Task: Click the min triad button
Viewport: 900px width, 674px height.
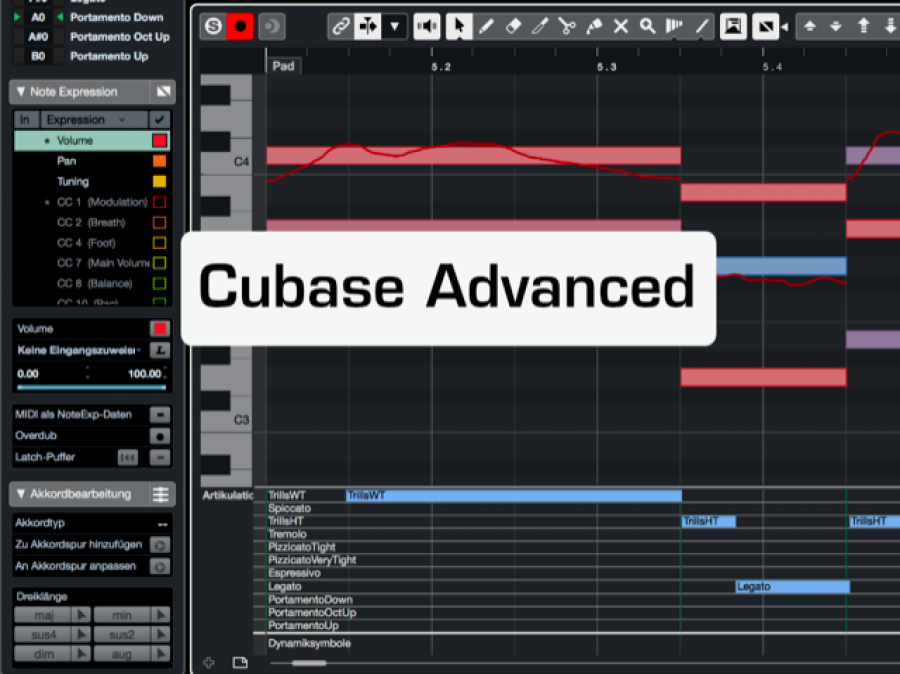Action: click(x=122, y=615)
